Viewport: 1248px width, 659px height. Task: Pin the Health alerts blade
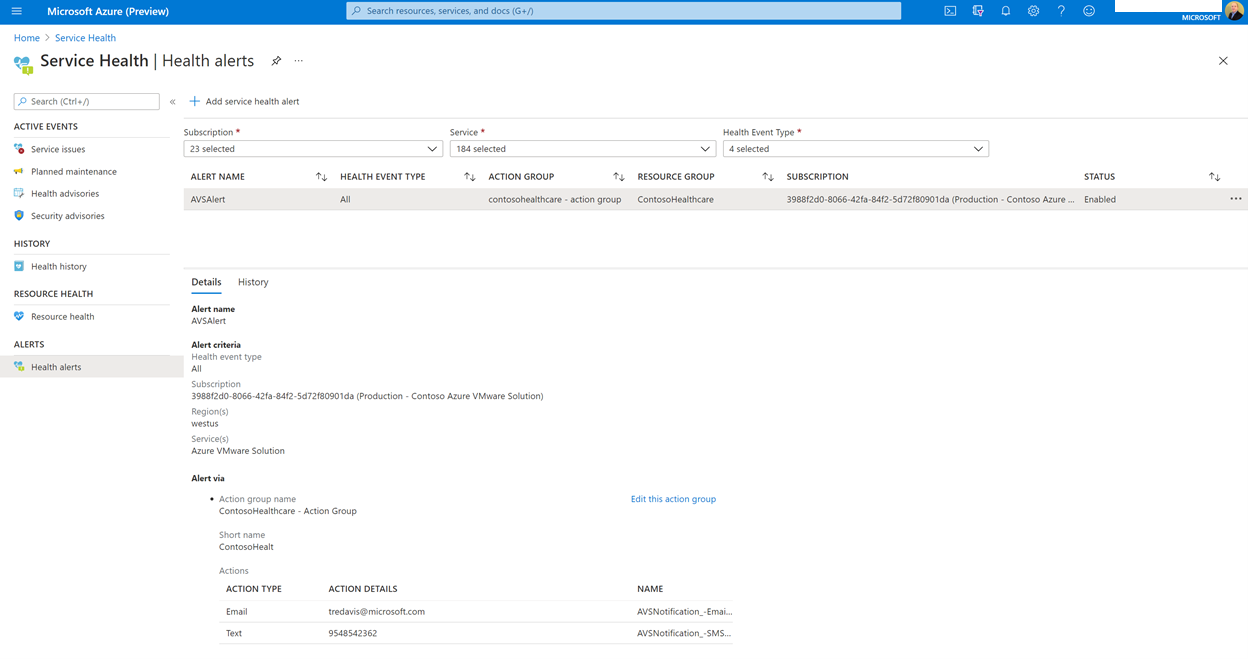click(x=276, y=61)
